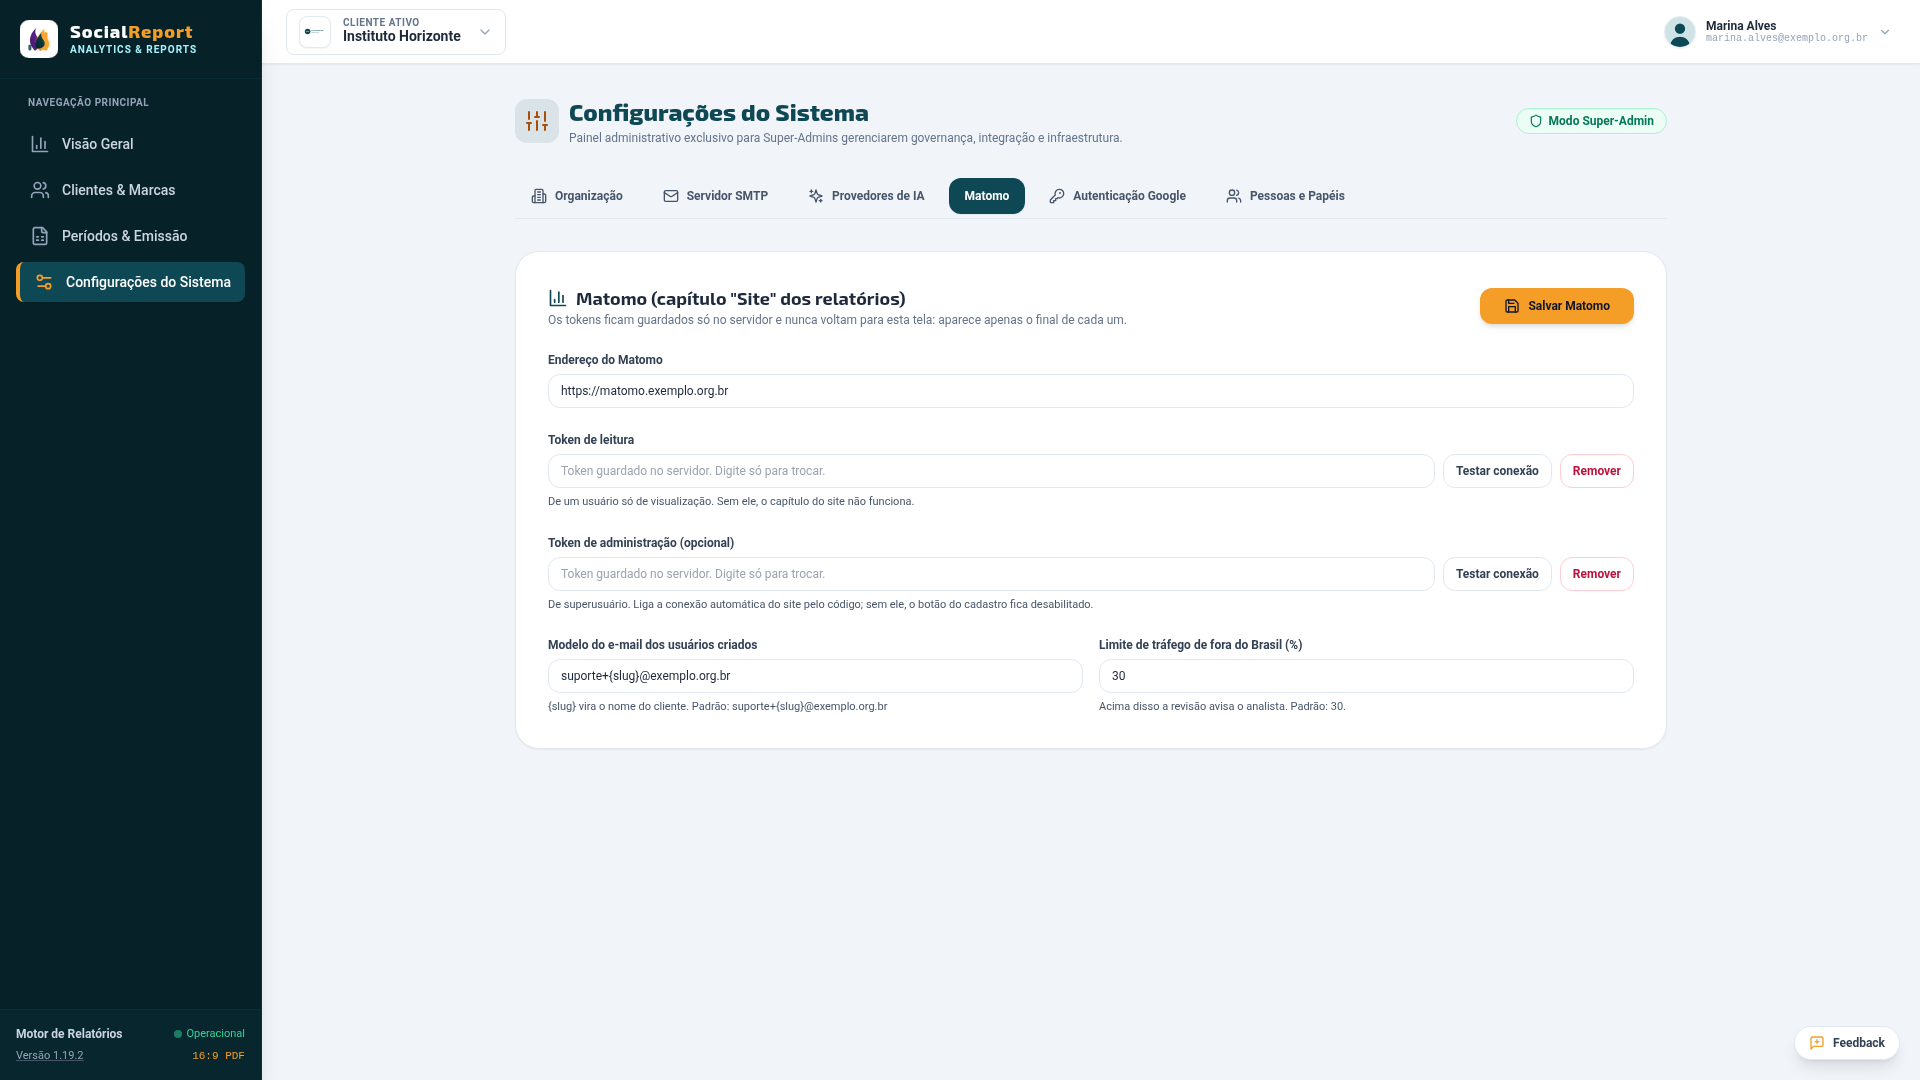Click the people icon on Pessoas e Papéis tab
The height and width of the screenshot is (1080, 1920).
click(1234, 196)
